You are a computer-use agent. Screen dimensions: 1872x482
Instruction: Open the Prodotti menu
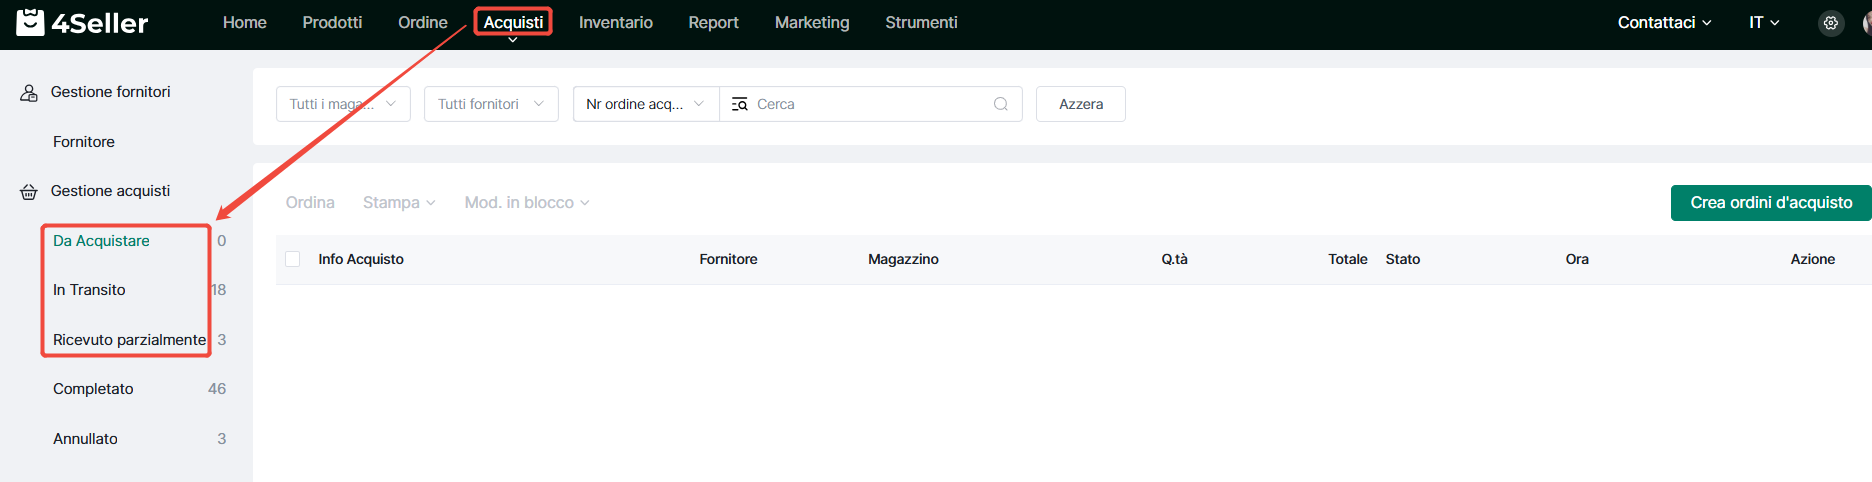click(x=332, y=22)
